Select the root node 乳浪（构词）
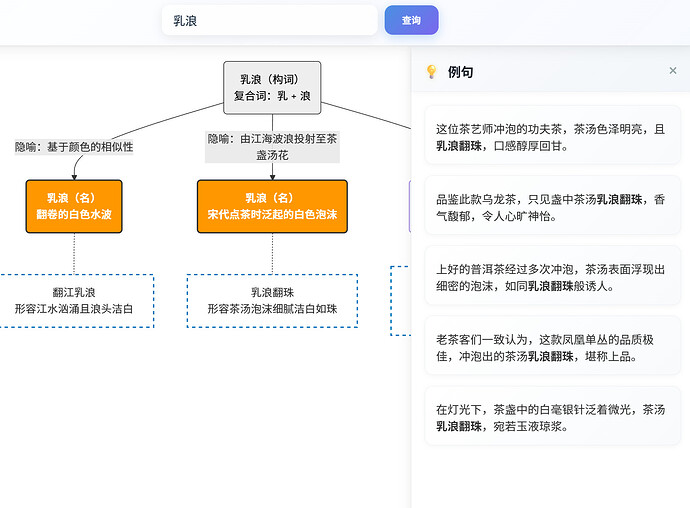 pos(272,87)
